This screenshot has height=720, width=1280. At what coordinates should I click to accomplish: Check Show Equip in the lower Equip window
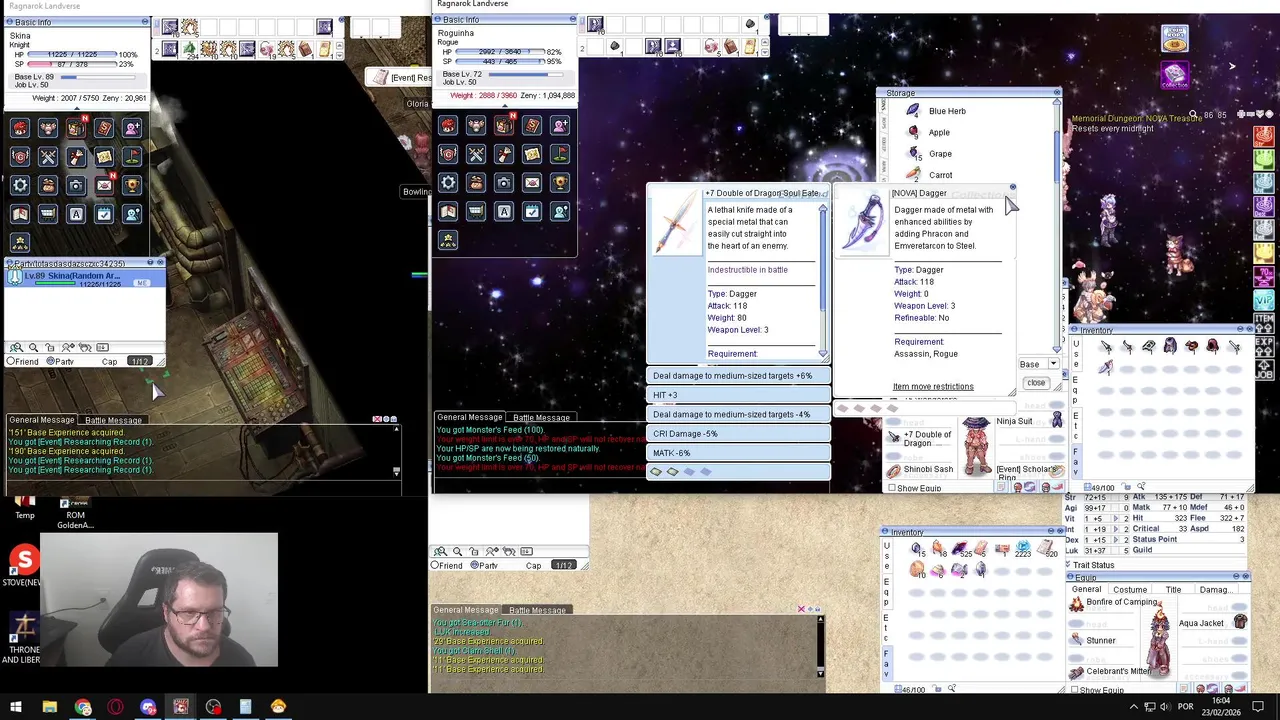point(1075,690)
